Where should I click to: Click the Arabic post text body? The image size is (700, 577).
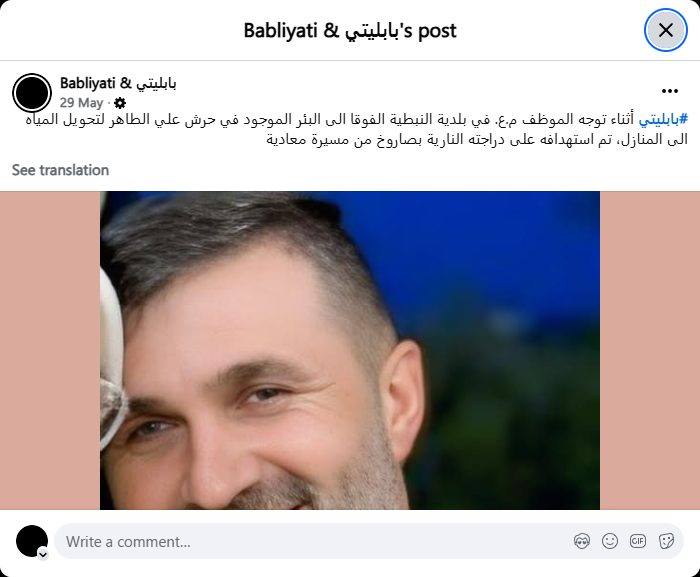tap(356, 130)
